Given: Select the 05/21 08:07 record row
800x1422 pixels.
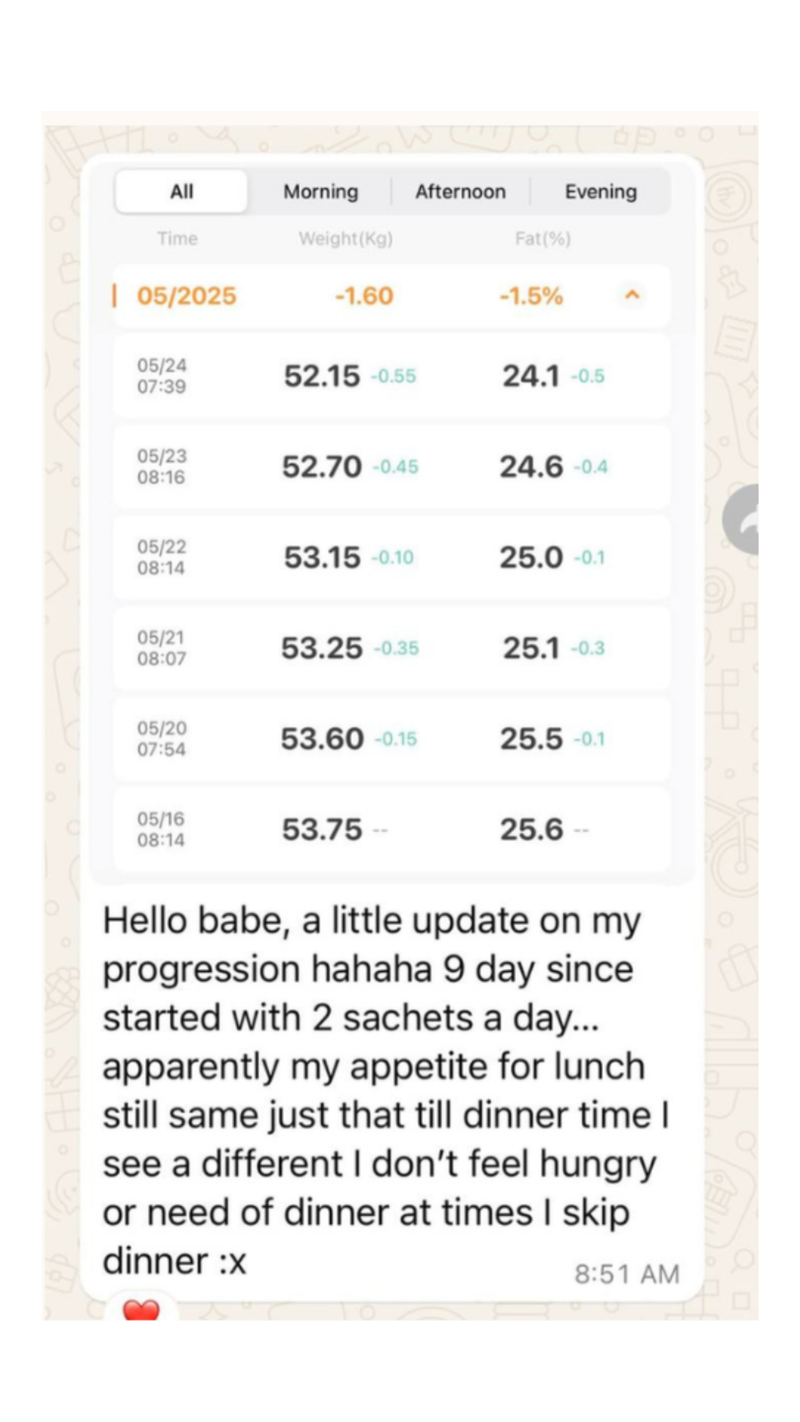Looking at the screenshot, I should (x=391, y=648).
